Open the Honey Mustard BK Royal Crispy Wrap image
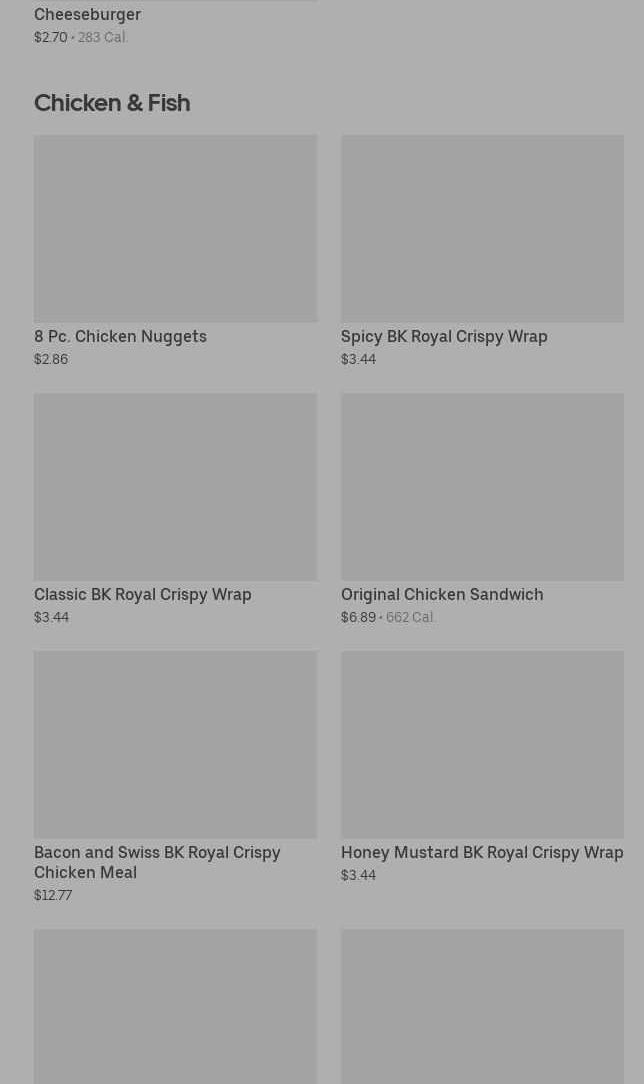Viewport: 644px width, 1084px height. (482, 745)
